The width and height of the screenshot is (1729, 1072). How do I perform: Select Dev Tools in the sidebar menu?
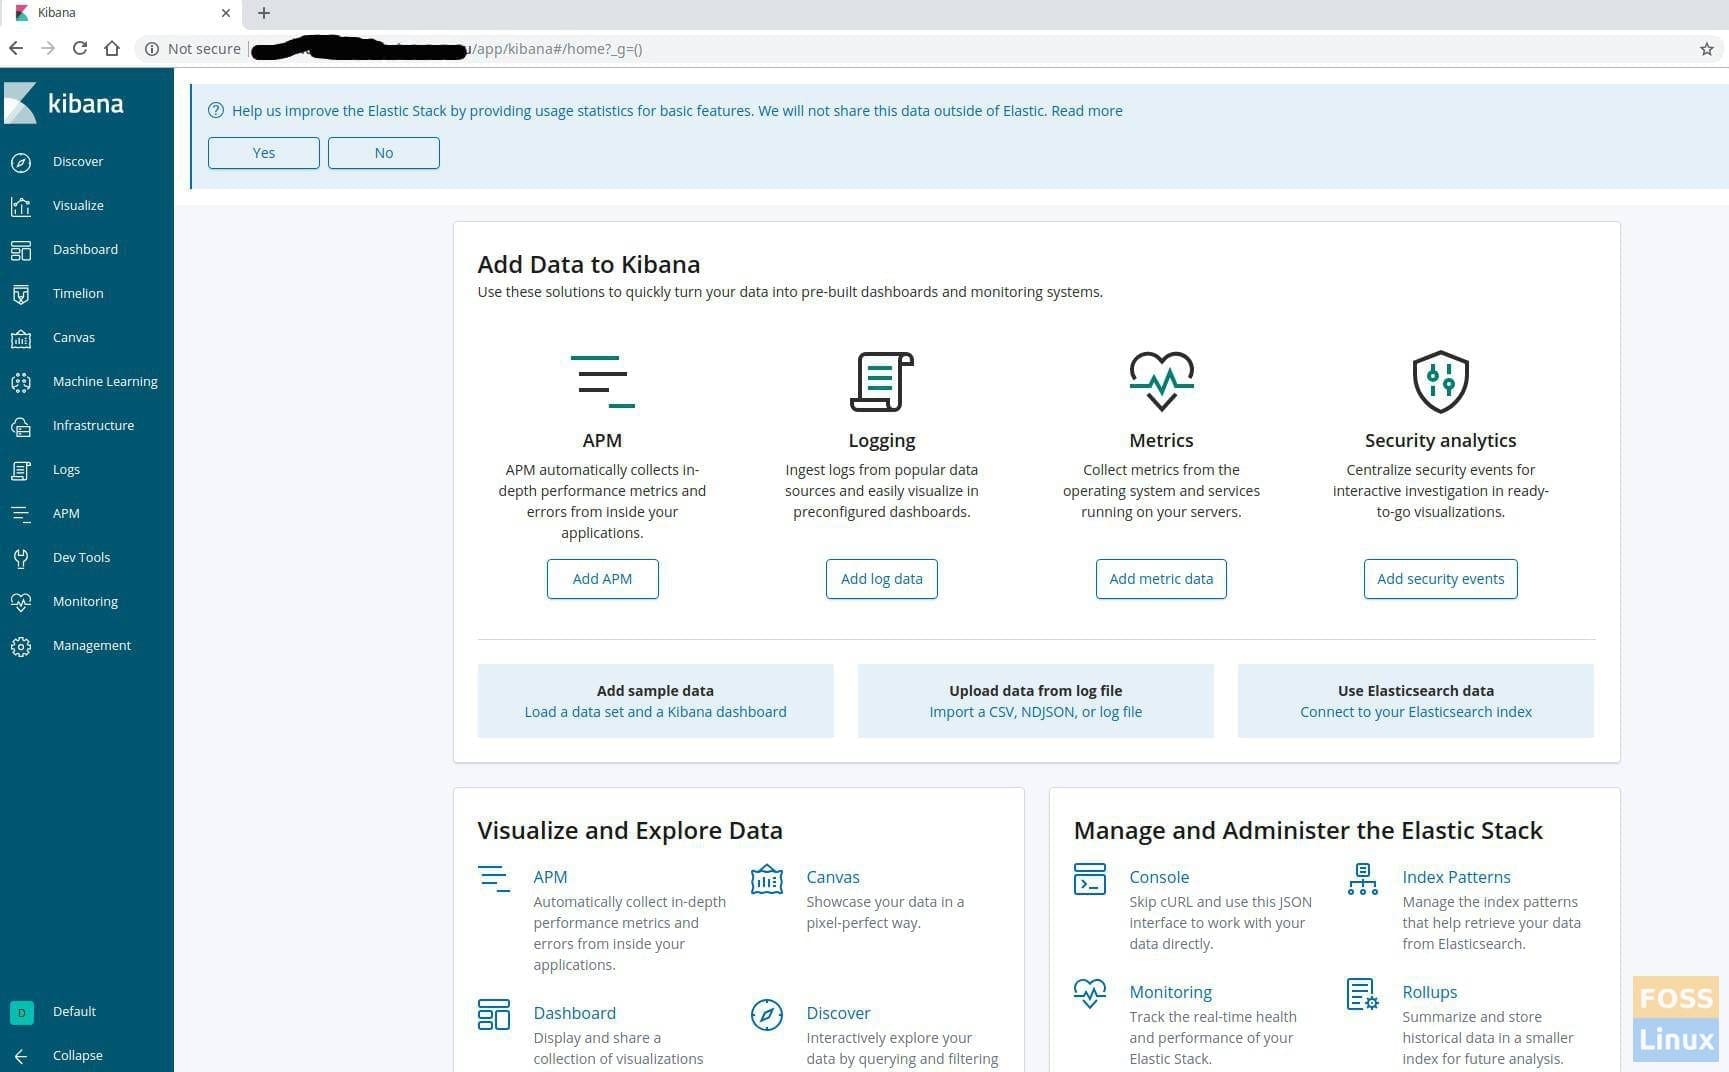(81, 558)
